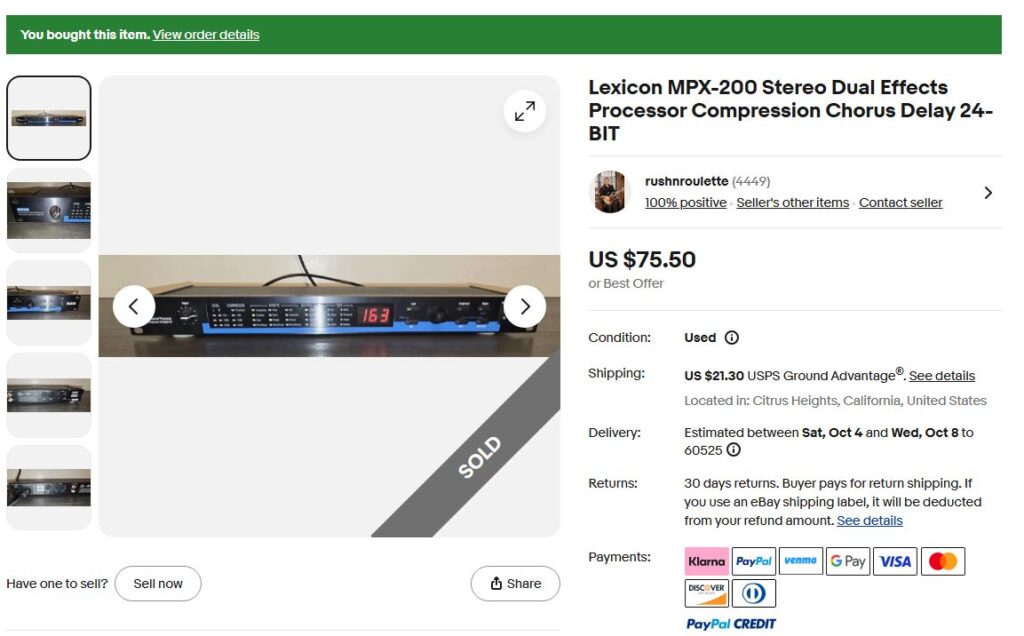Open the image enlarge view
1024x636 pixels.
point(525,110)
